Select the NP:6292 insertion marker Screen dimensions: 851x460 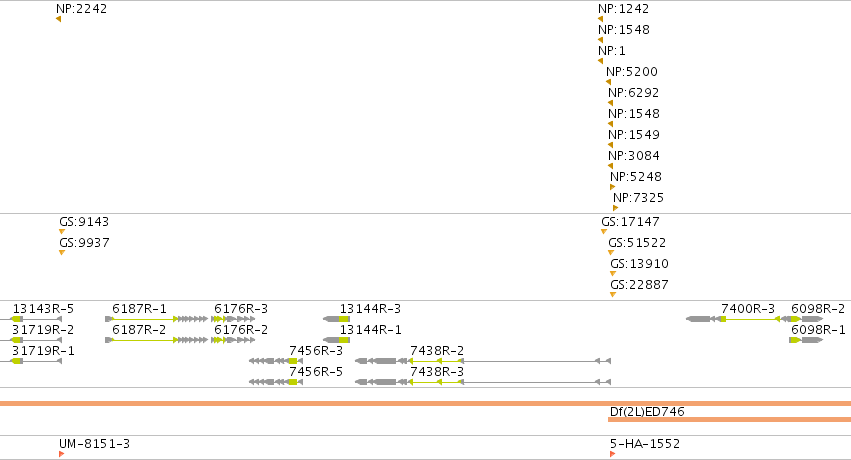[x=611, y=103]
